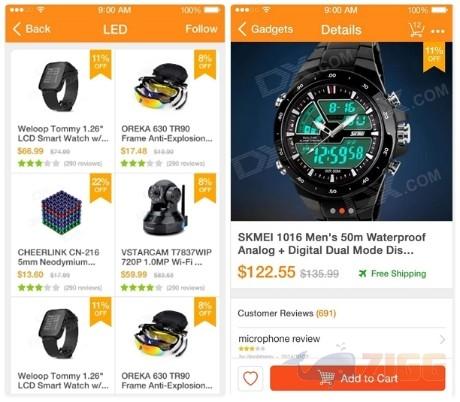
Task: Click the 11% OFF ribbon on SKMEI watch image
Action: (434, 56)
